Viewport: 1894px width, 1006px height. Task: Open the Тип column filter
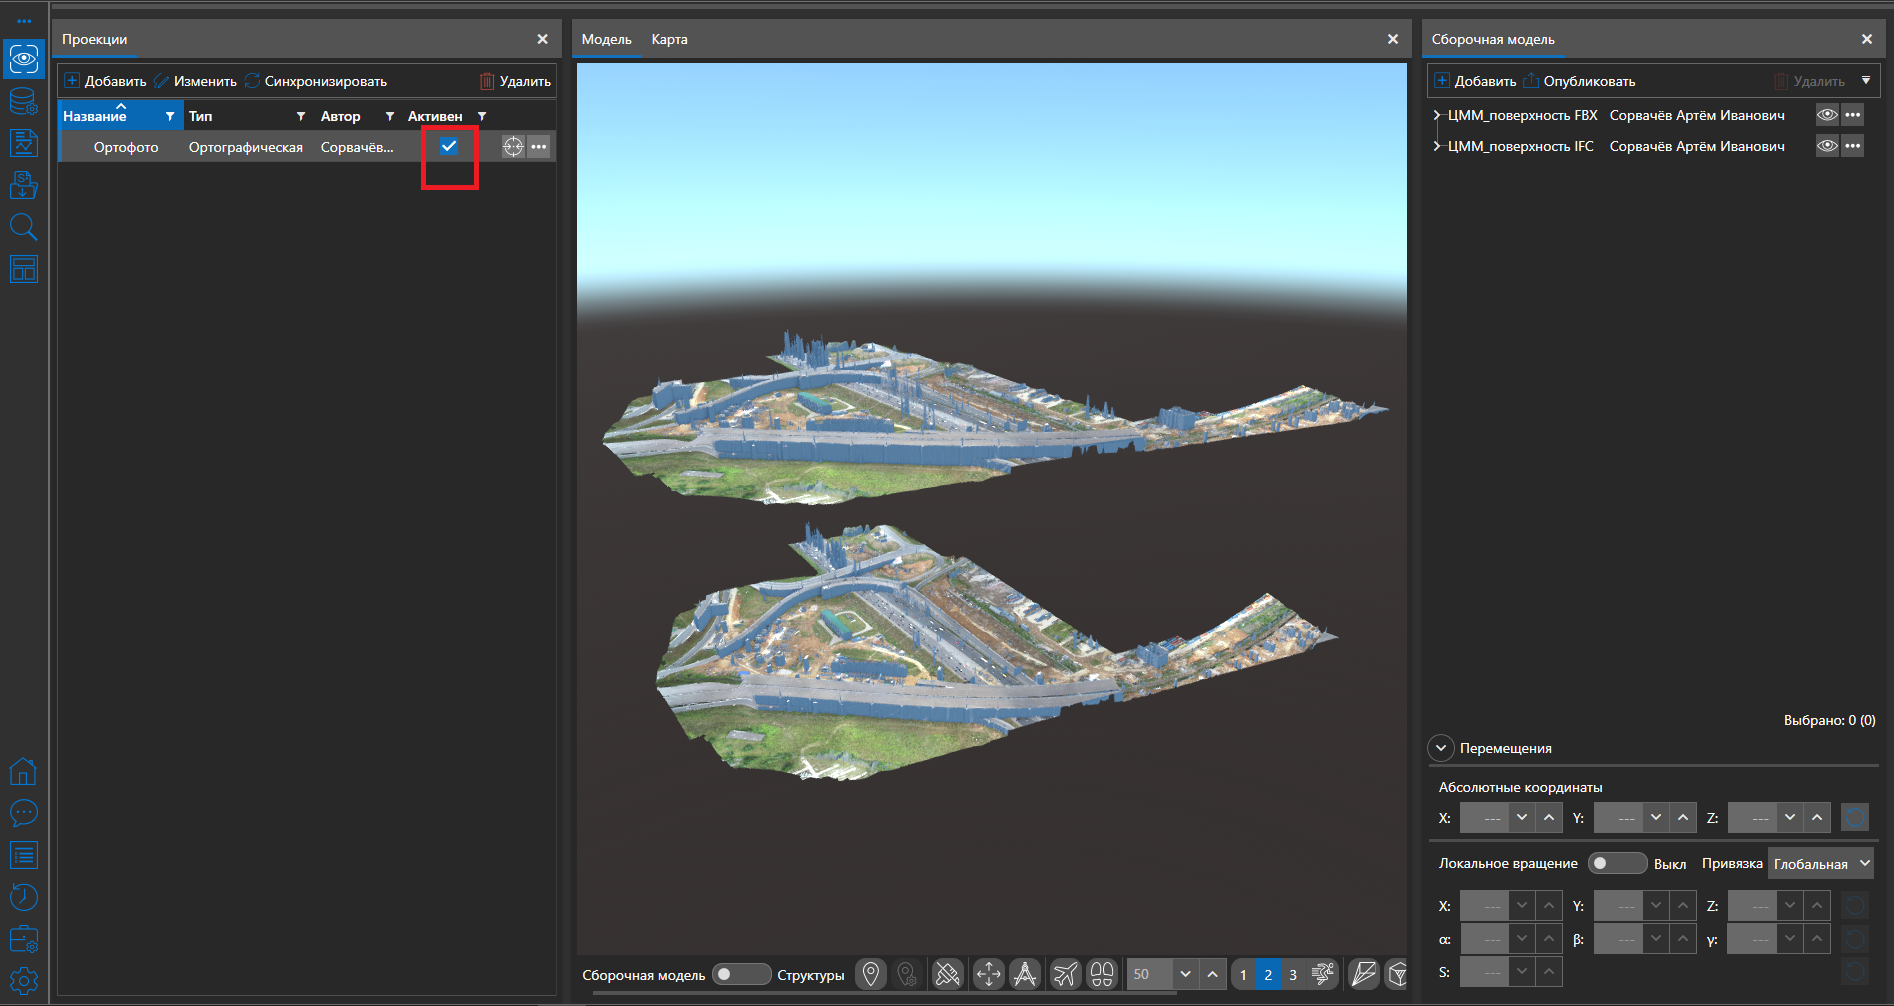pos(301,116)
